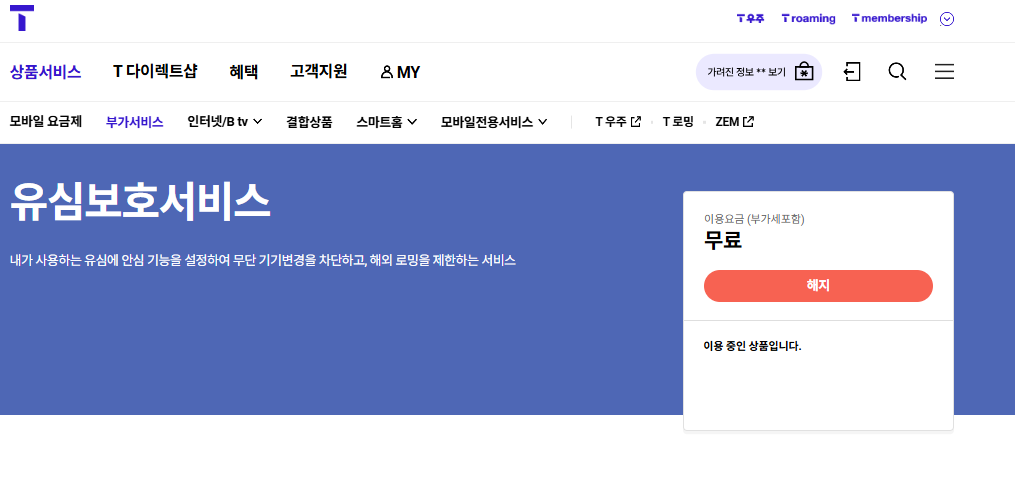Click the 가려진 정보 ** 보기 button

(x=759, y=72)
